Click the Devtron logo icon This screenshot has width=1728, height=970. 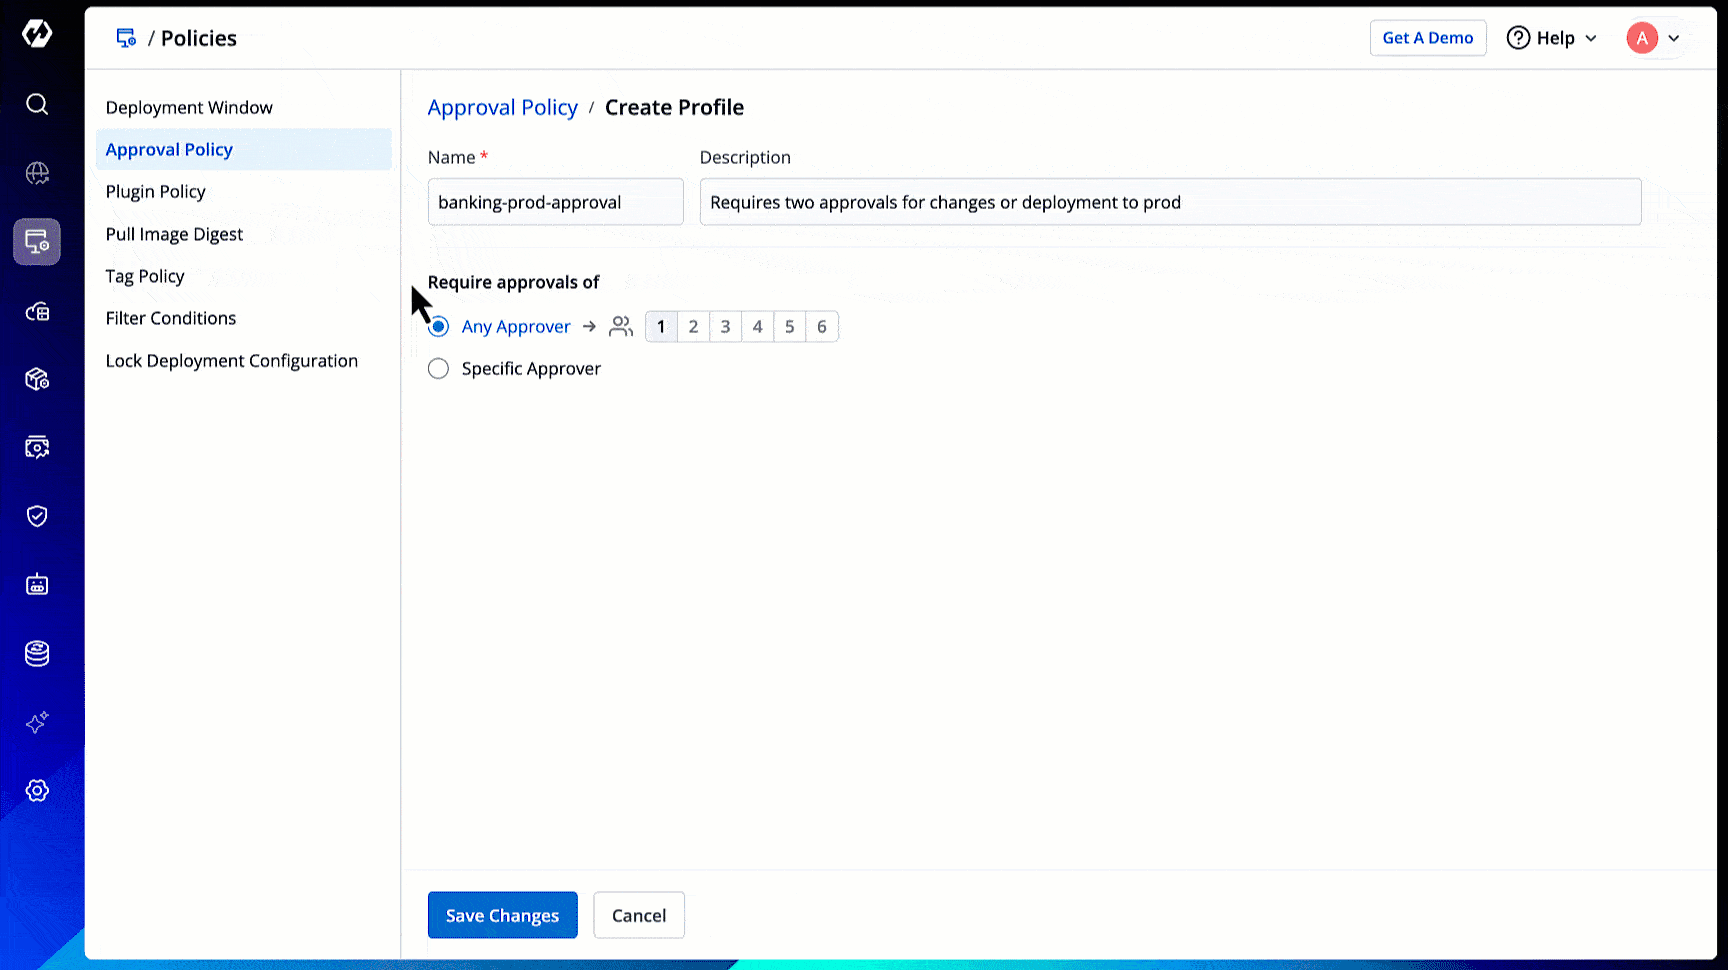point(37,34)
